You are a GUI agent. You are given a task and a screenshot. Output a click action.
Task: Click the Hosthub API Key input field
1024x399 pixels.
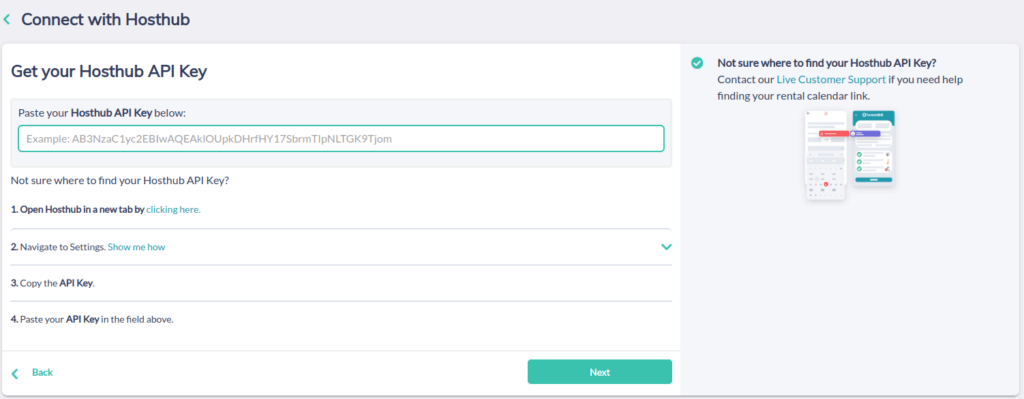pos(341,138)
